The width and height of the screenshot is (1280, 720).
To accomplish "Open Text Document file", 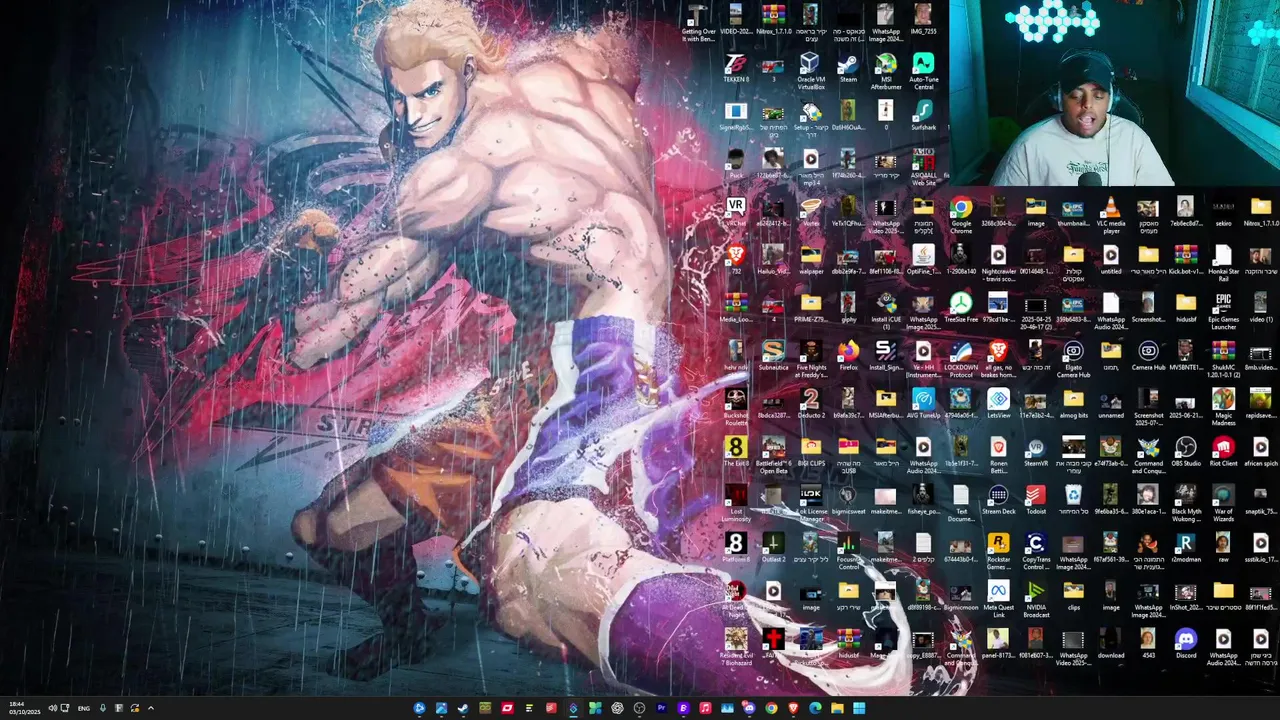I will click(961, 503).
